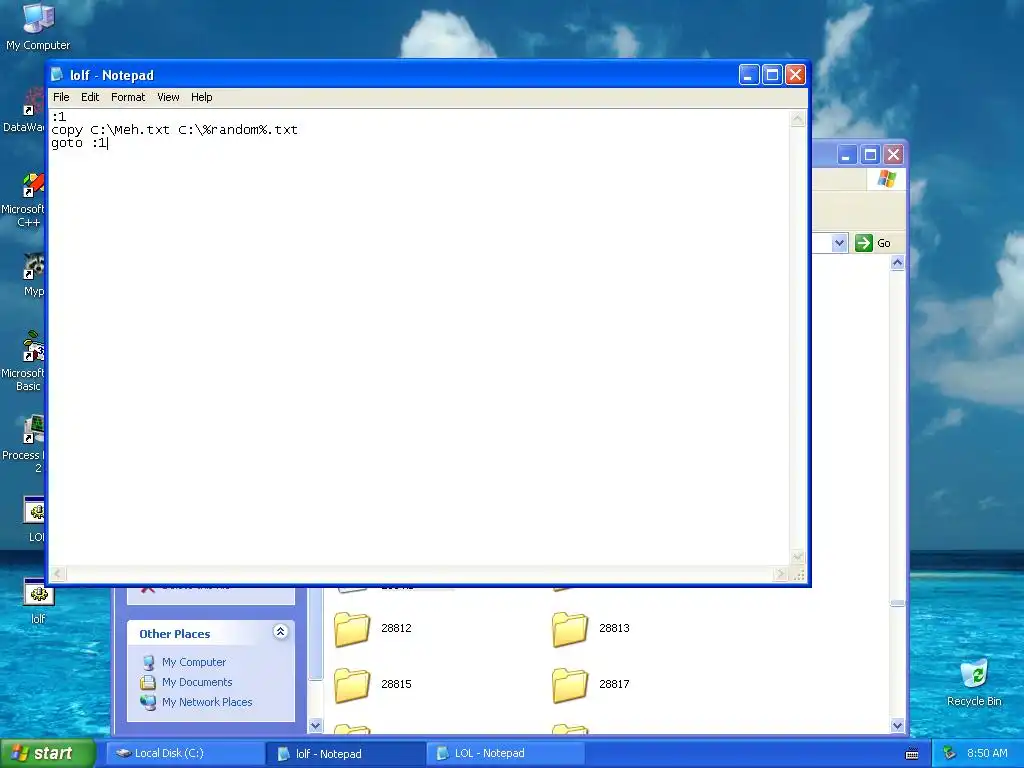Switch to lolf - Notepad taskbar button

click(345, 754)
